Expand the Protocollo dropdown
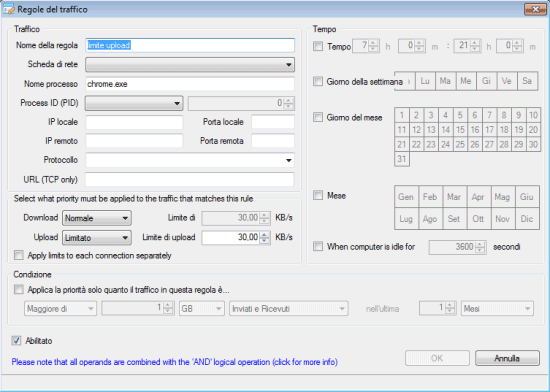Image resolution: width=550 pixels, height=392 pixels. point(190,160)
